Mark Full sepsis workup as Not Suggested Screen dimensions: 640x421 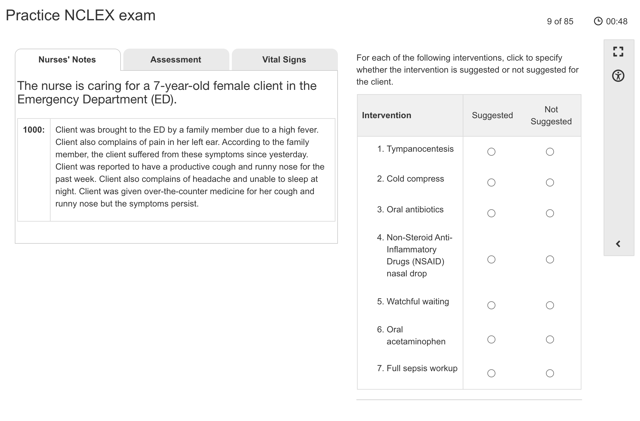pyautogui.click(x=550, y=373)
